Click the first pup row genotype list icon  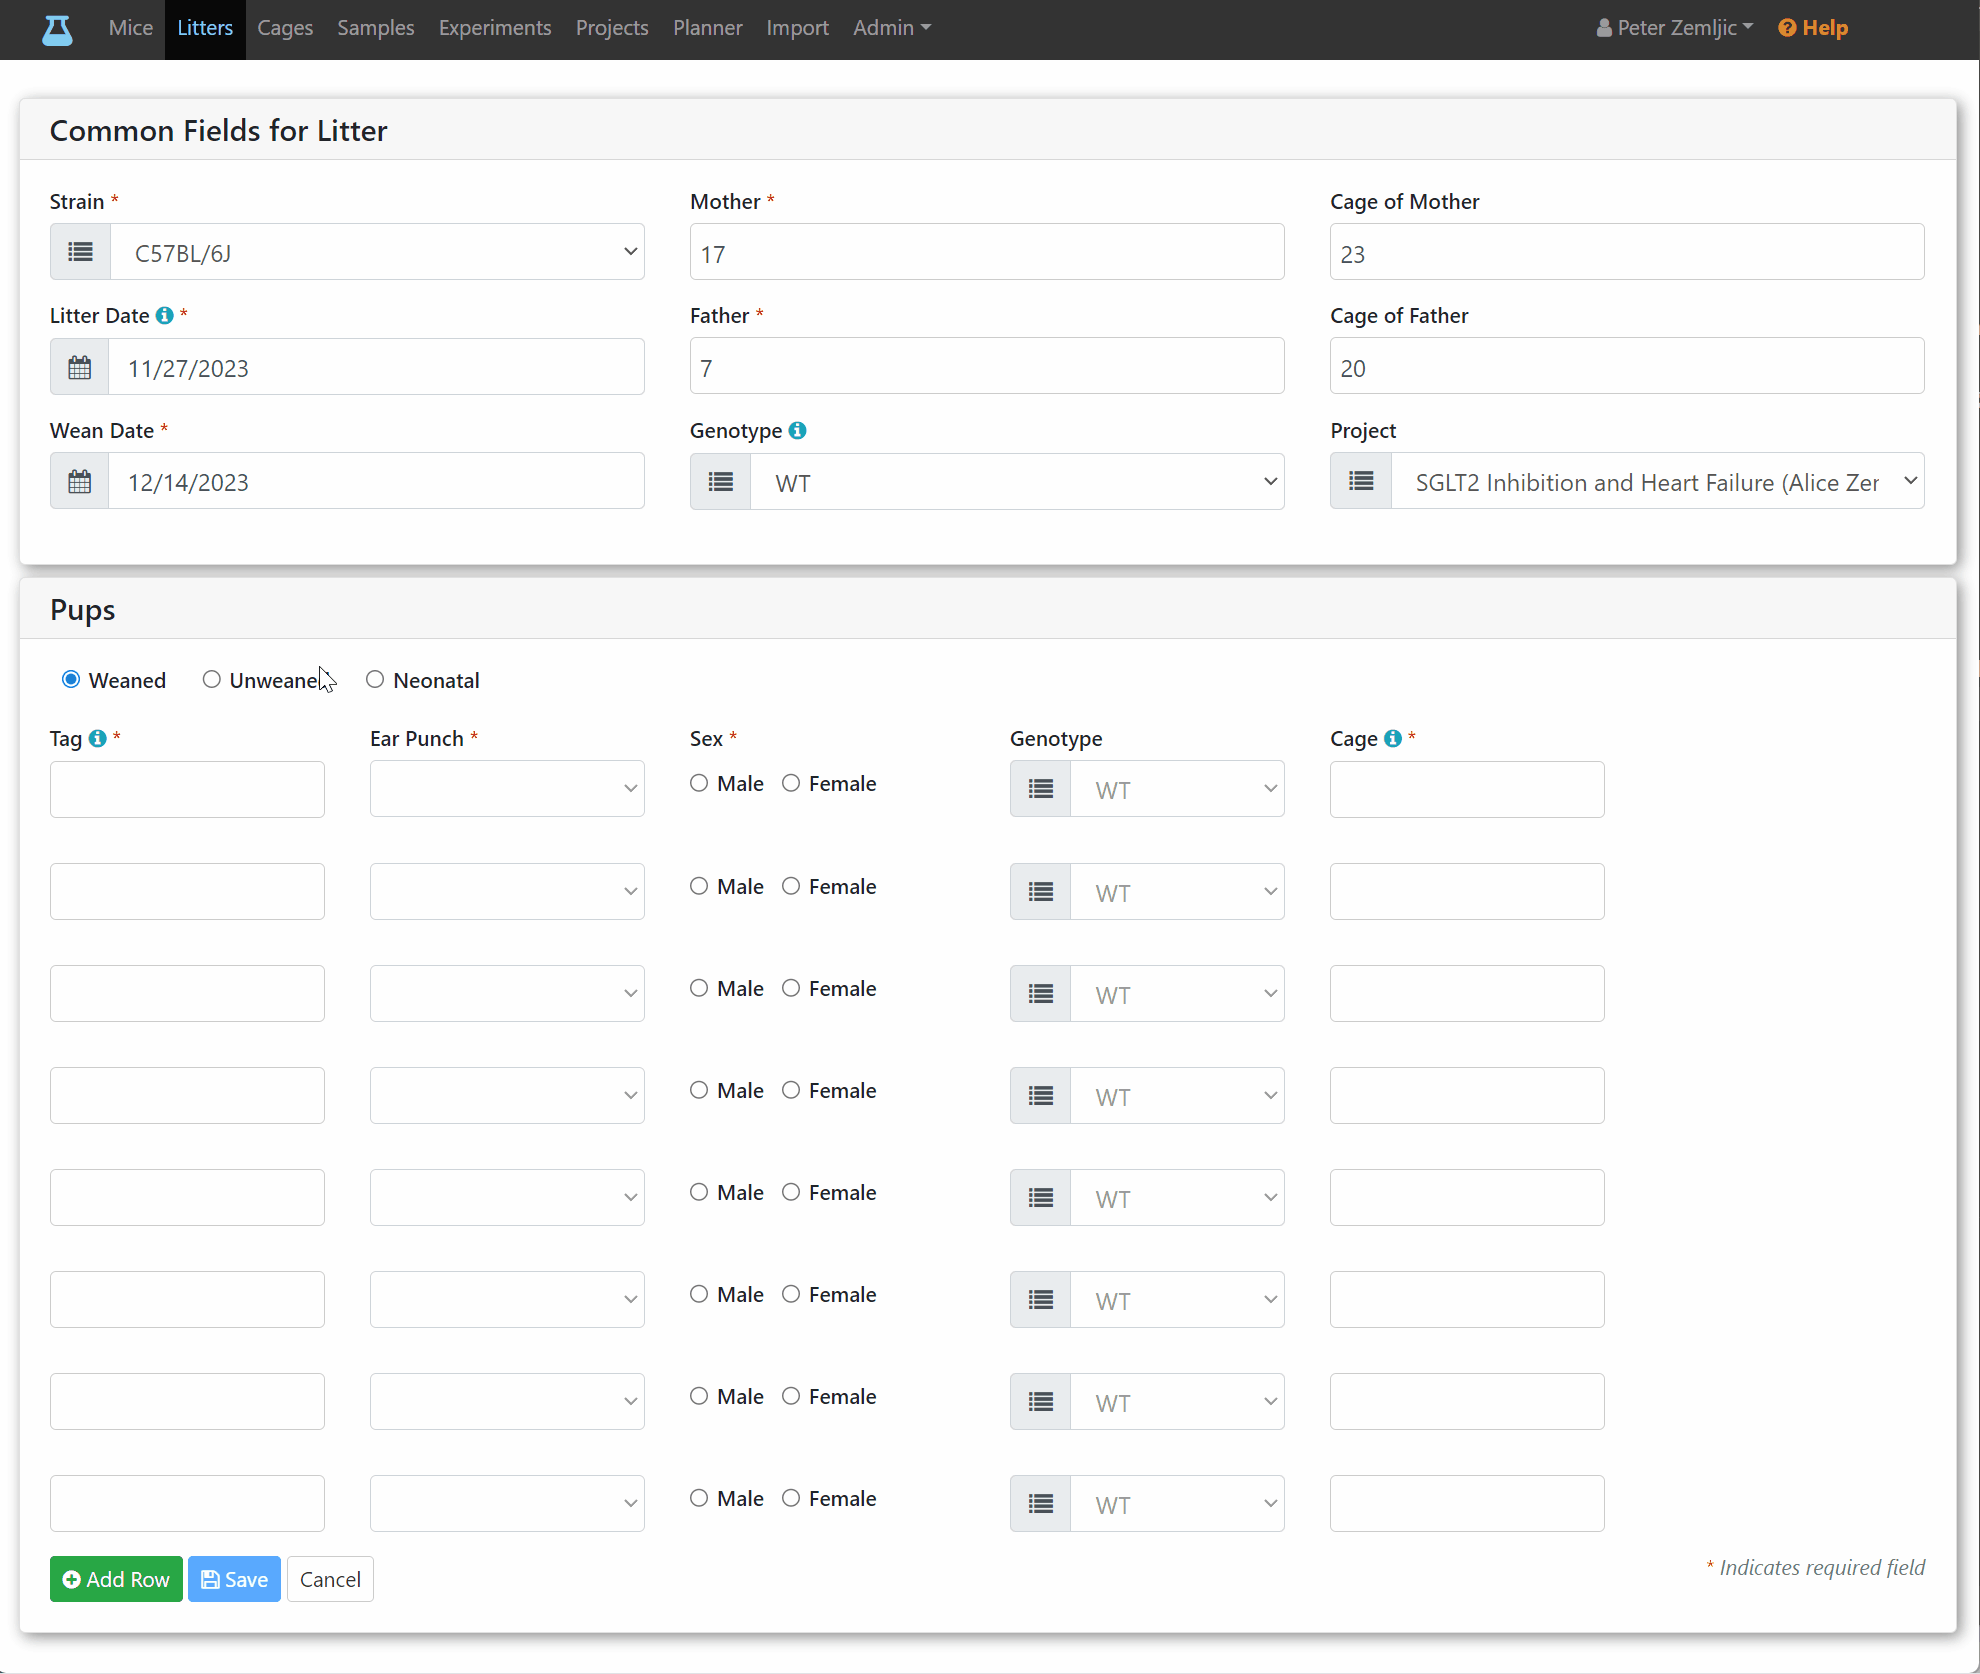1041,790
